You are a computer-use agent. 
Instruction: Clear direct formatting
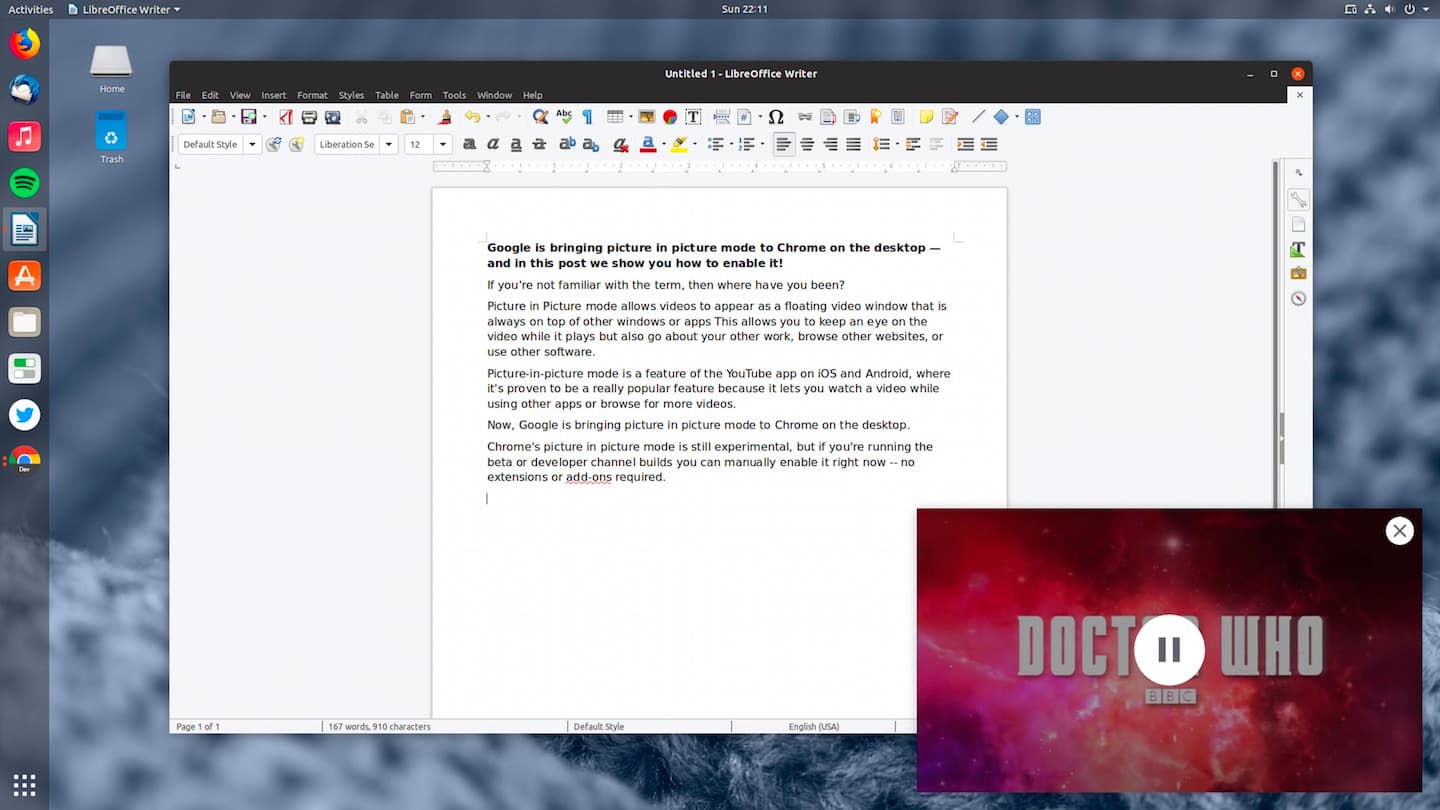point(621,144)
